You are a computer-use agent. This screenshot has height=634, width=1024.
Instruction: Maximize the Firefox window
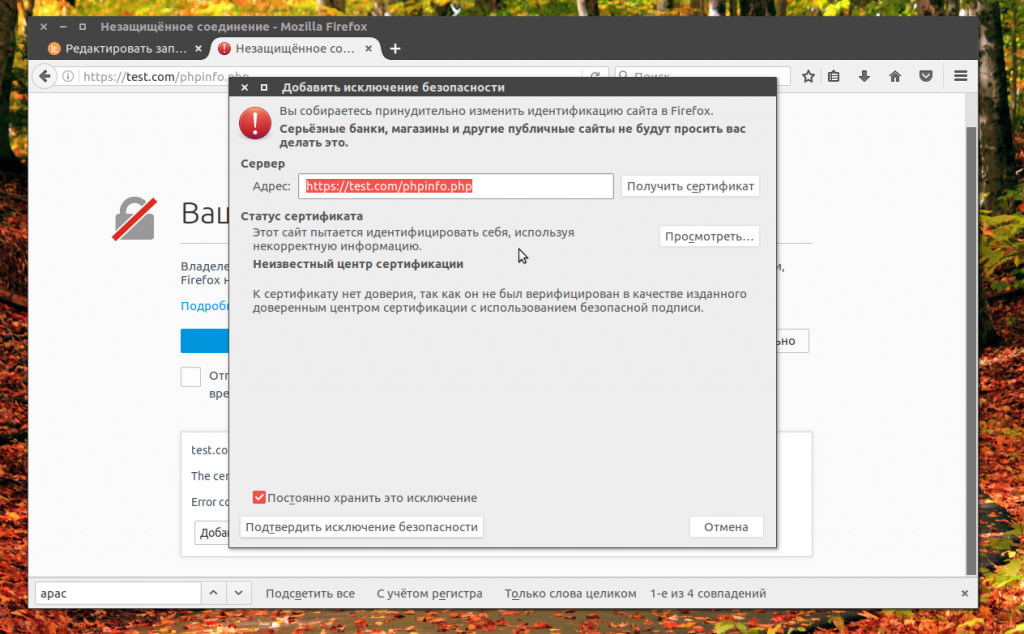[x=82, y=27]
